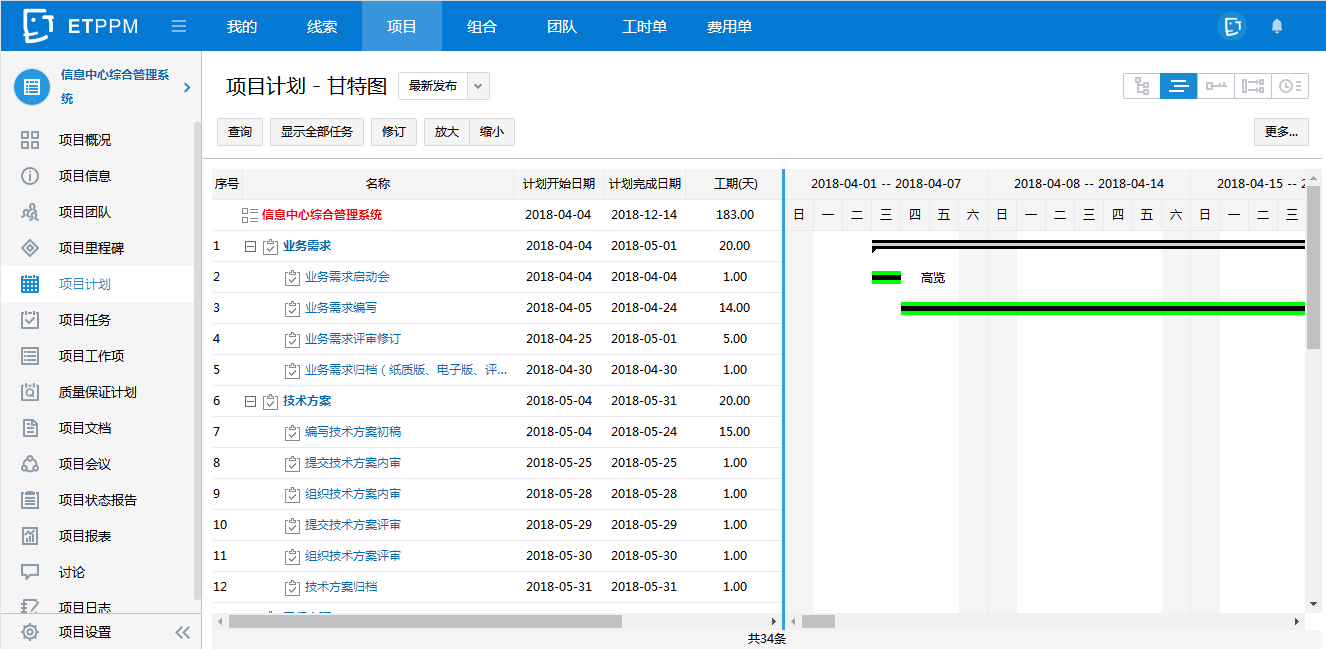The width and height of the screenshot is (1326, 649).
Task: Open 项目状态报告 in the sidebar
Action: tap(97, 500)
